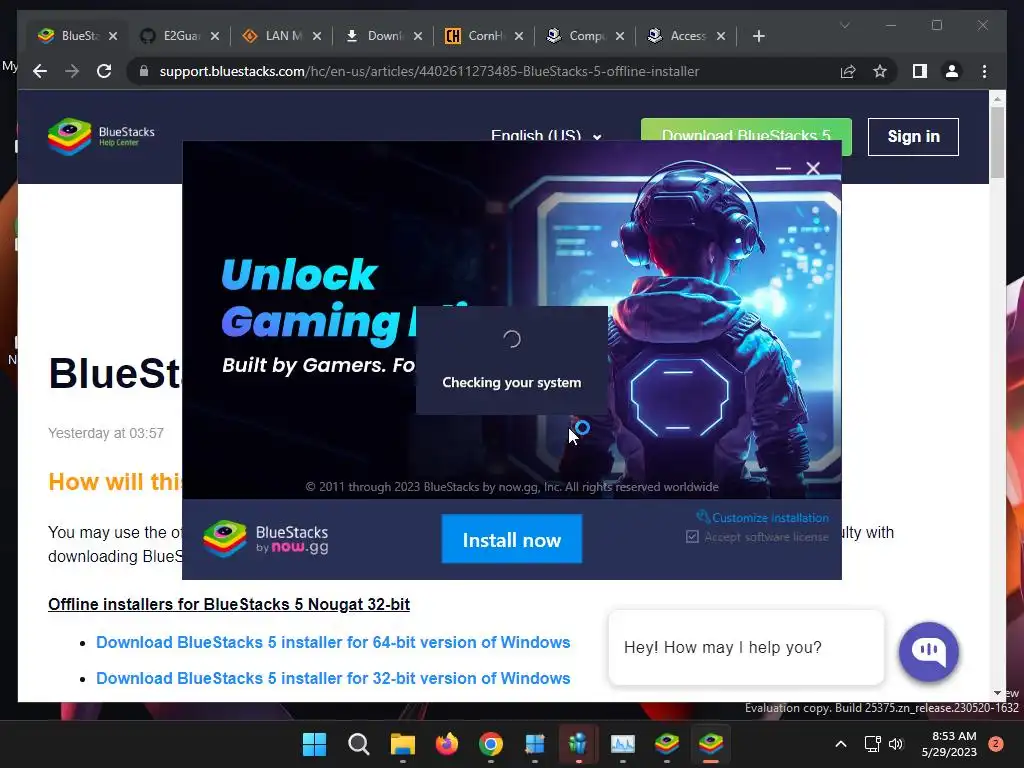Open Chrome from taskbar
This screenshot has height=768, width=1024.
click(490, 743)
